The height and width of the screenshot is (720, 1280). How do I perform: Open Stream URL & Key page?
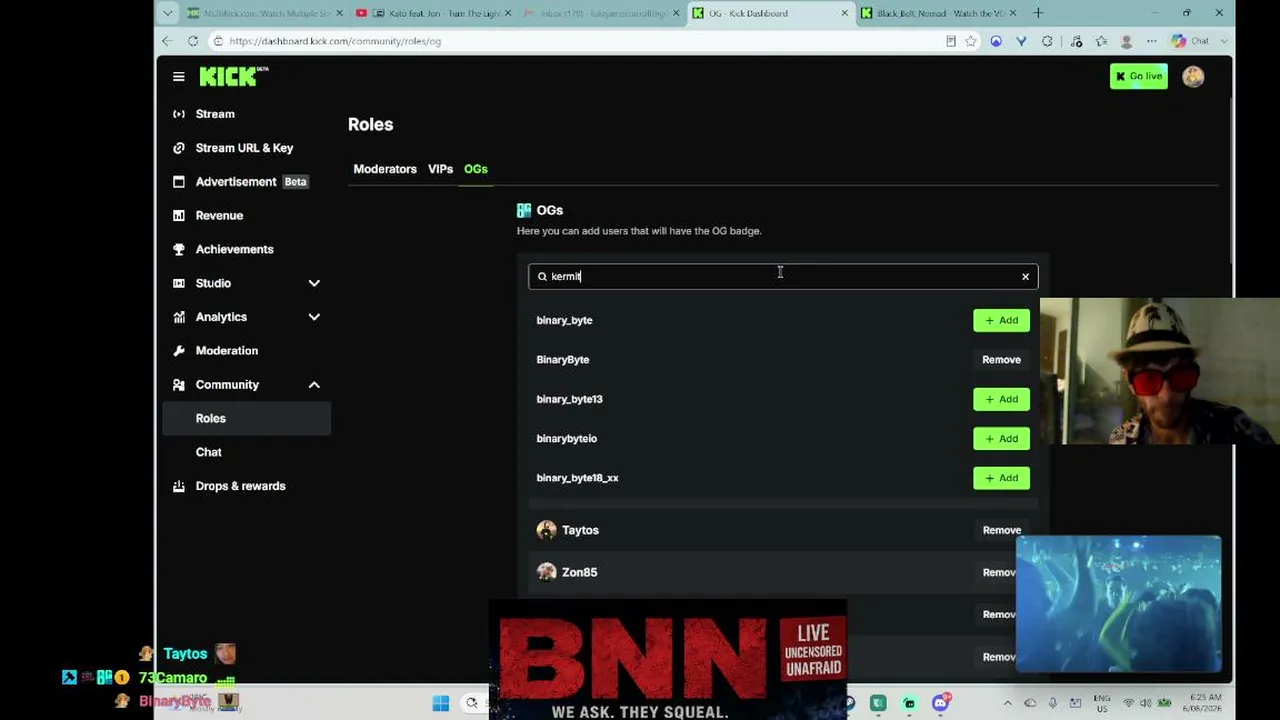click(246, 148)
